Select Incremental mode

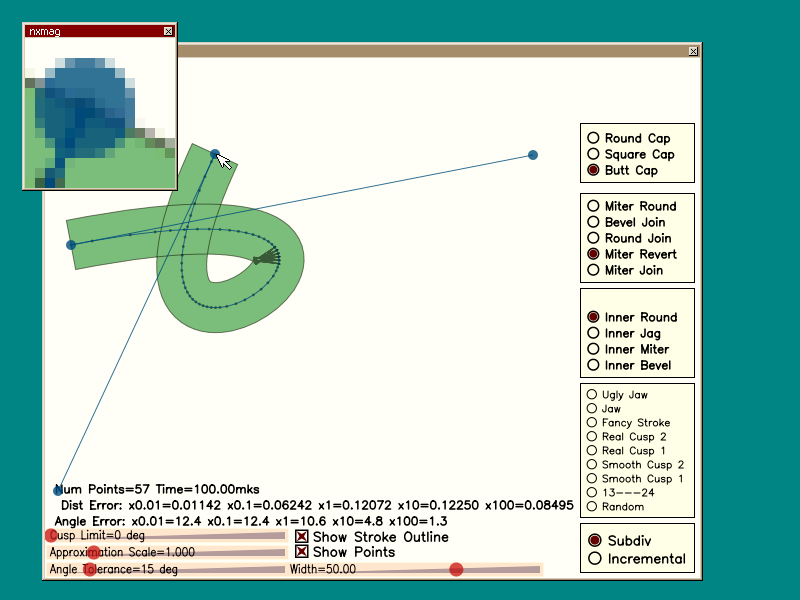(x=637, y=559)
